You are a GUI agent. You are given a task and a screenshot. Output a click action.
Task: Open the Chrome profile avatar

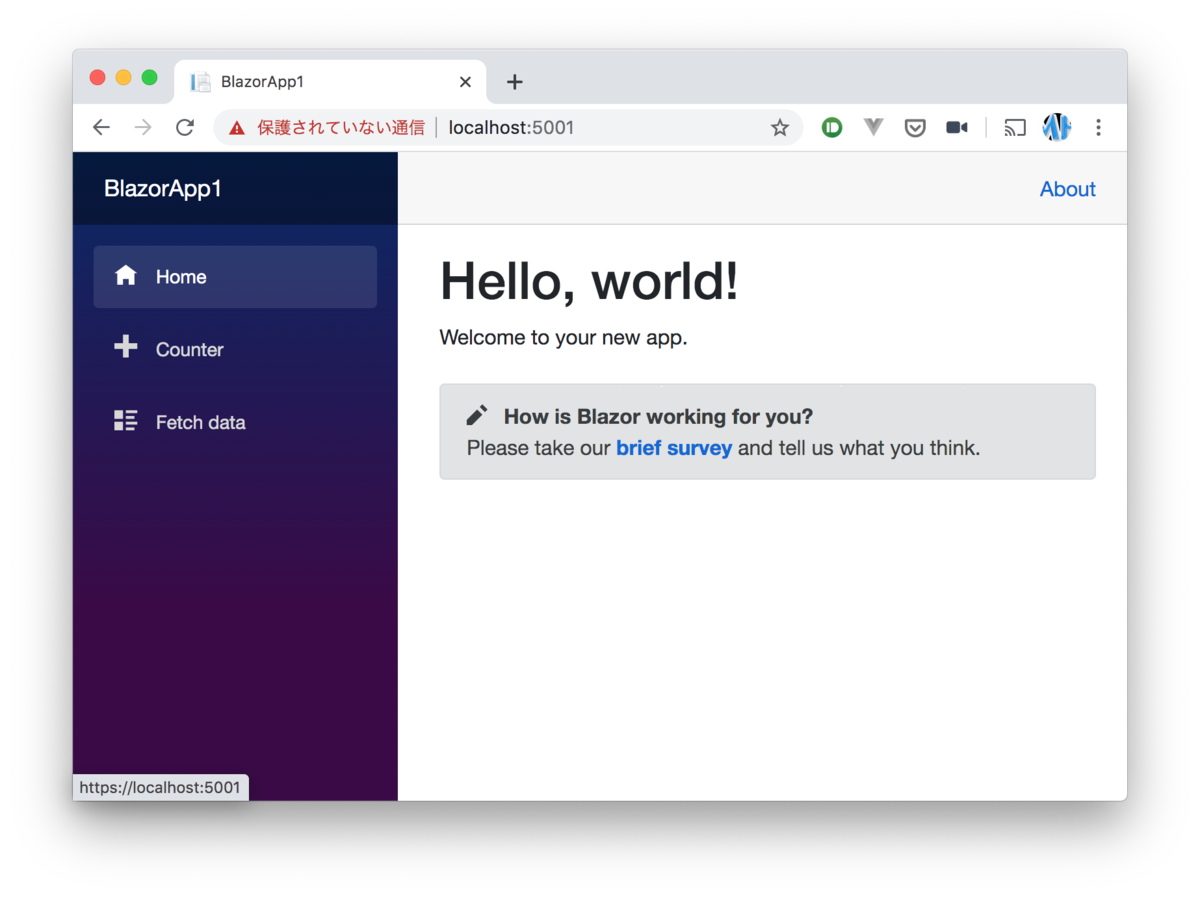pyautogui.click(x=1057, y=127)
